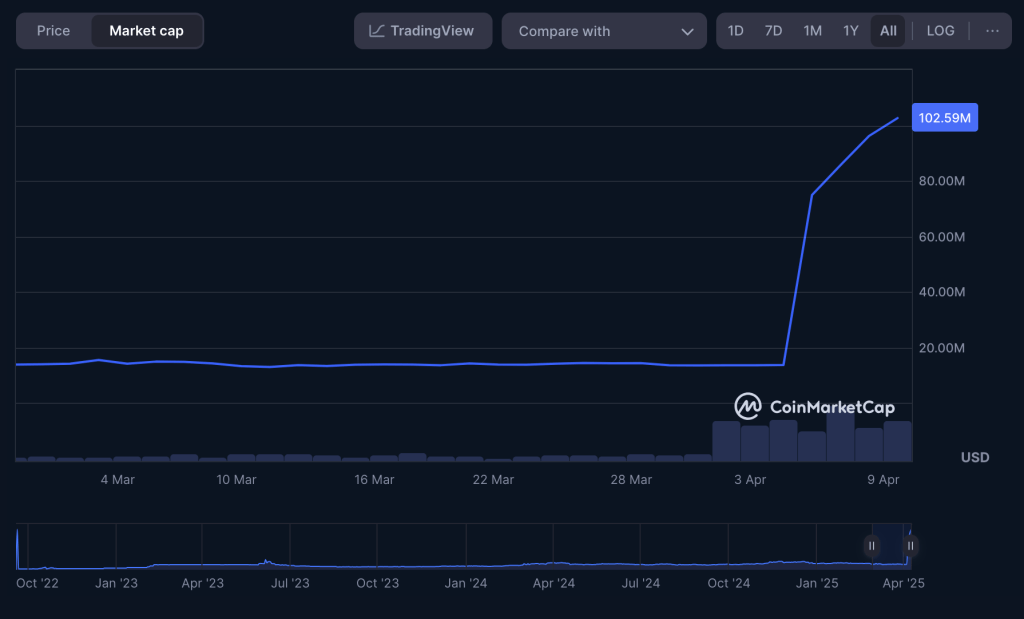Click the USD currency label
The image size is (1024, 619).
974,457
